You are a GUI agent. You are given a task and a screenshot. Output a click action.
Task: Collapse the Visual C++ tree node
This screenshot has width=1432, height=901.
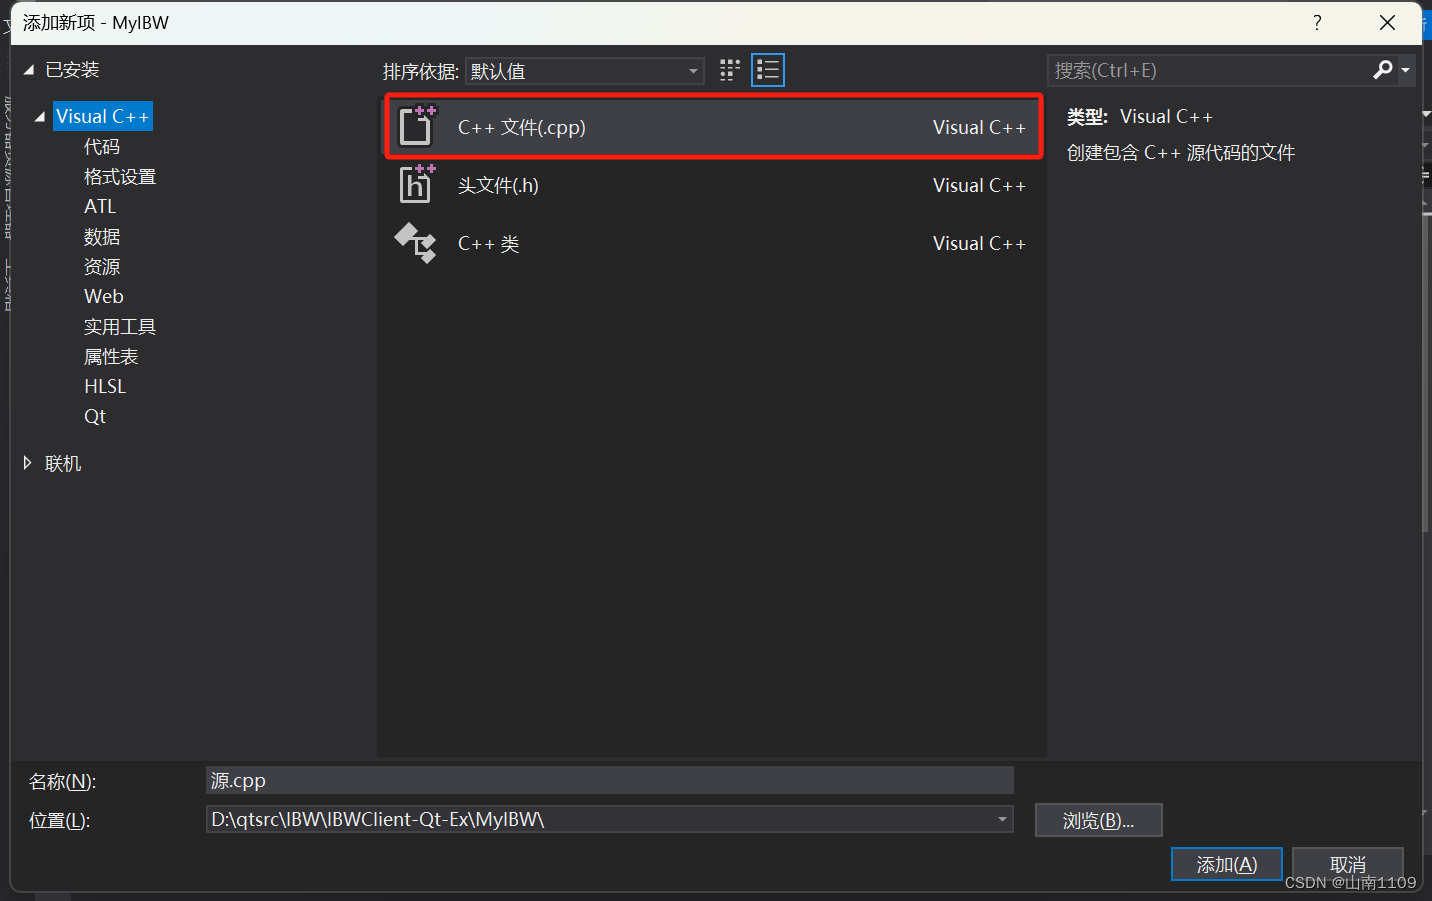coord(40,117)
